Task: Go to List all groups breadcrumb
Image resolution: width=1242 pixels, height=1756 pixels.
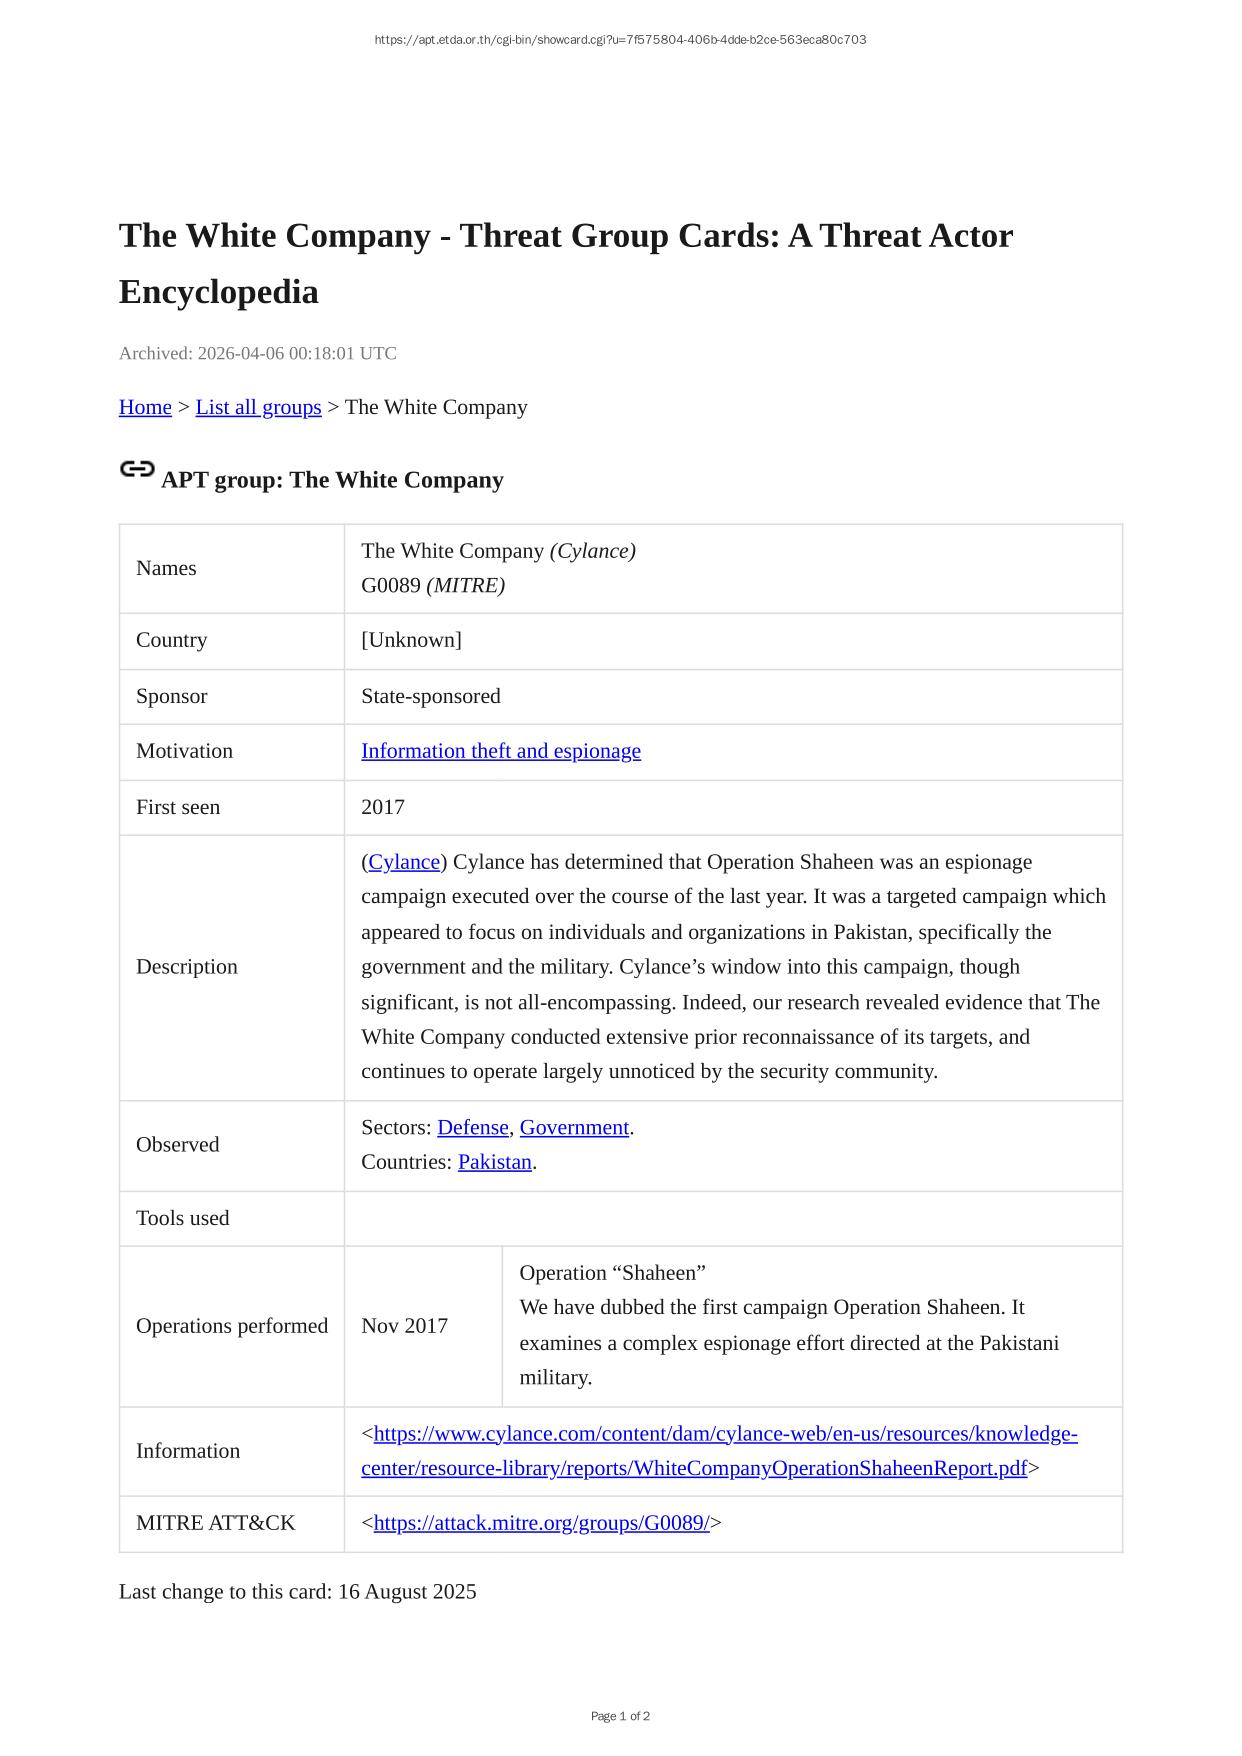Action: coord(258,407)
